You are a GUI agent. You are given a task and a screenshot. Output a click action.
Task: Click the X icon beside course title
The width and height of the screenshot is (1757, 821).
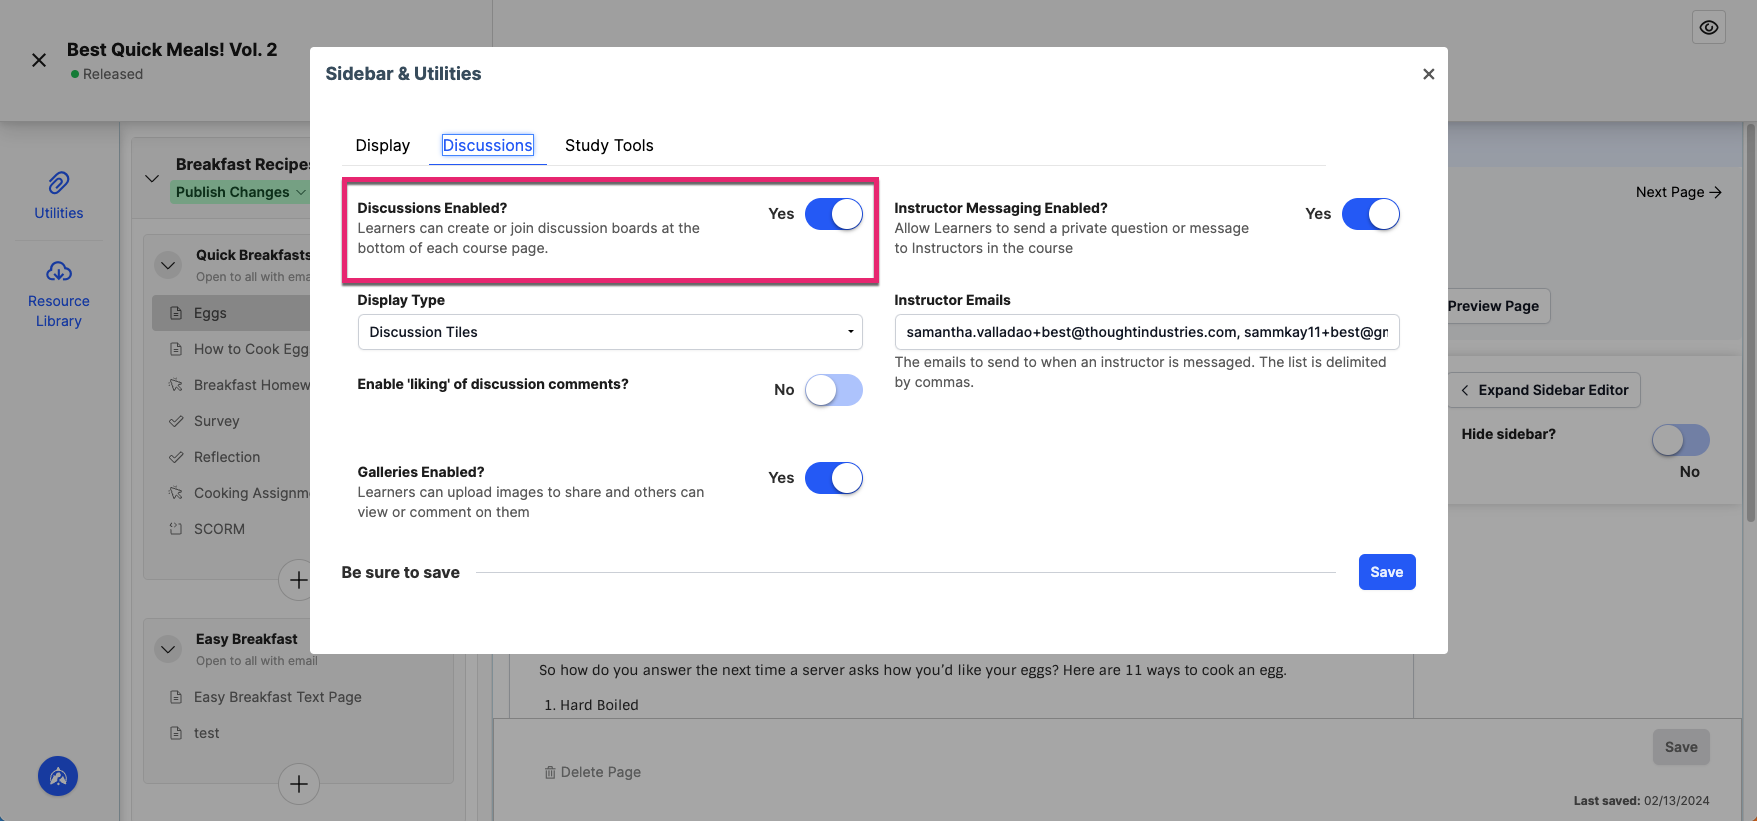pos(39,60)
